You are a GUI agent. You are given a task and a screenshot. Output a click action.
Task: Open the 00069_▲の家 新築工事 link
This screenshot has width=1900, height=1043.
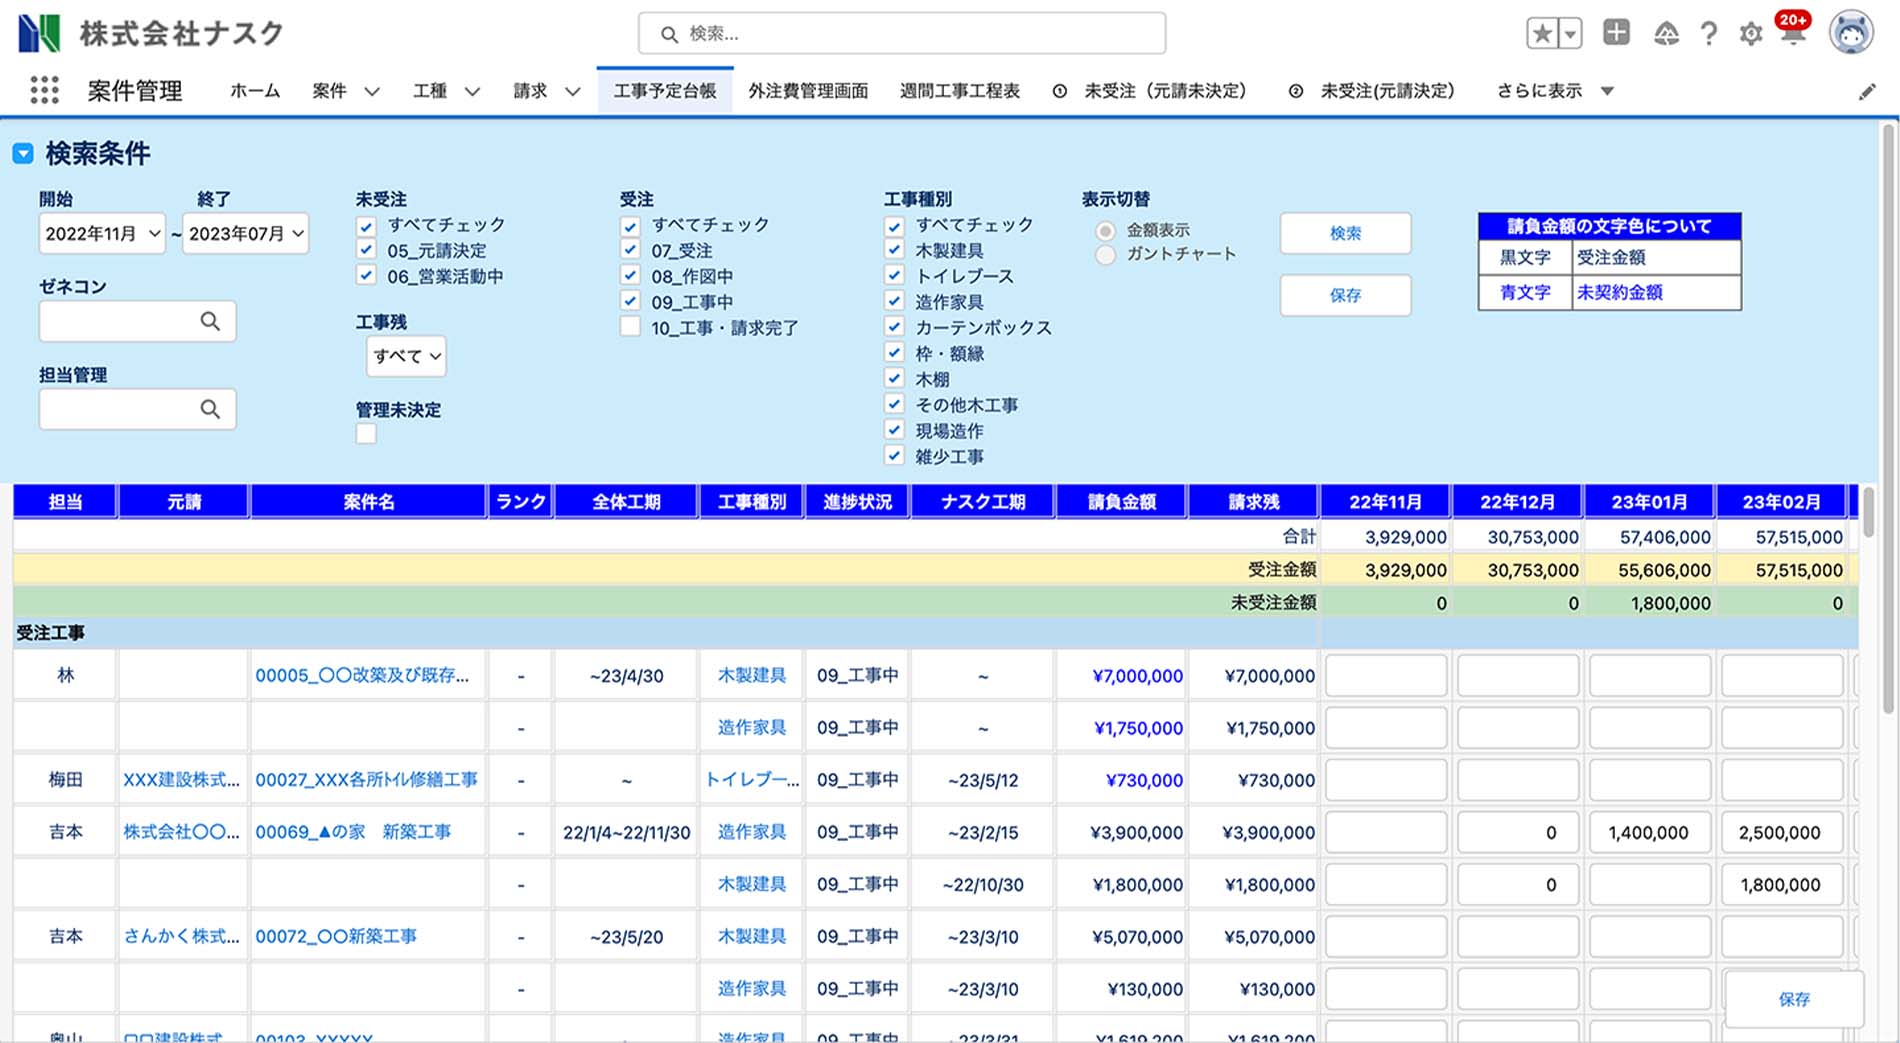[x=353, y=832]
